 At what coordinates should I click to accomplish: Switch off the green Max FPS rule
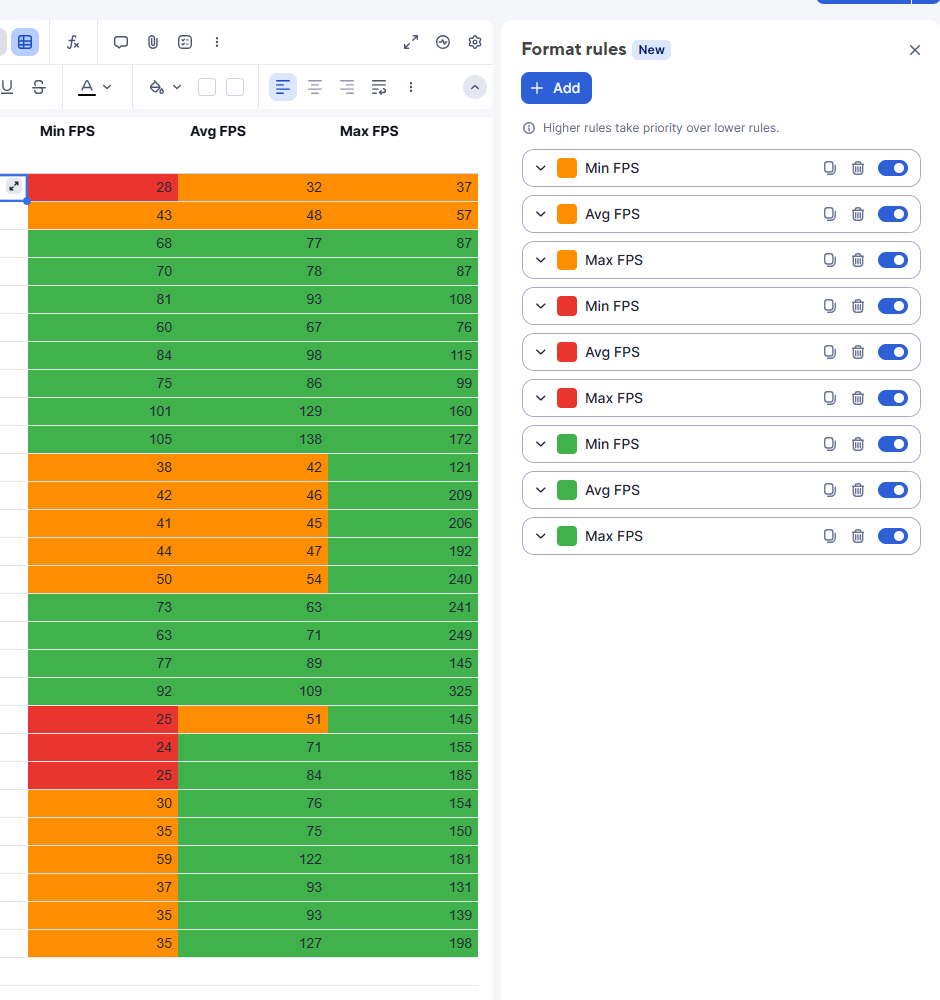(x=892, y=536)
